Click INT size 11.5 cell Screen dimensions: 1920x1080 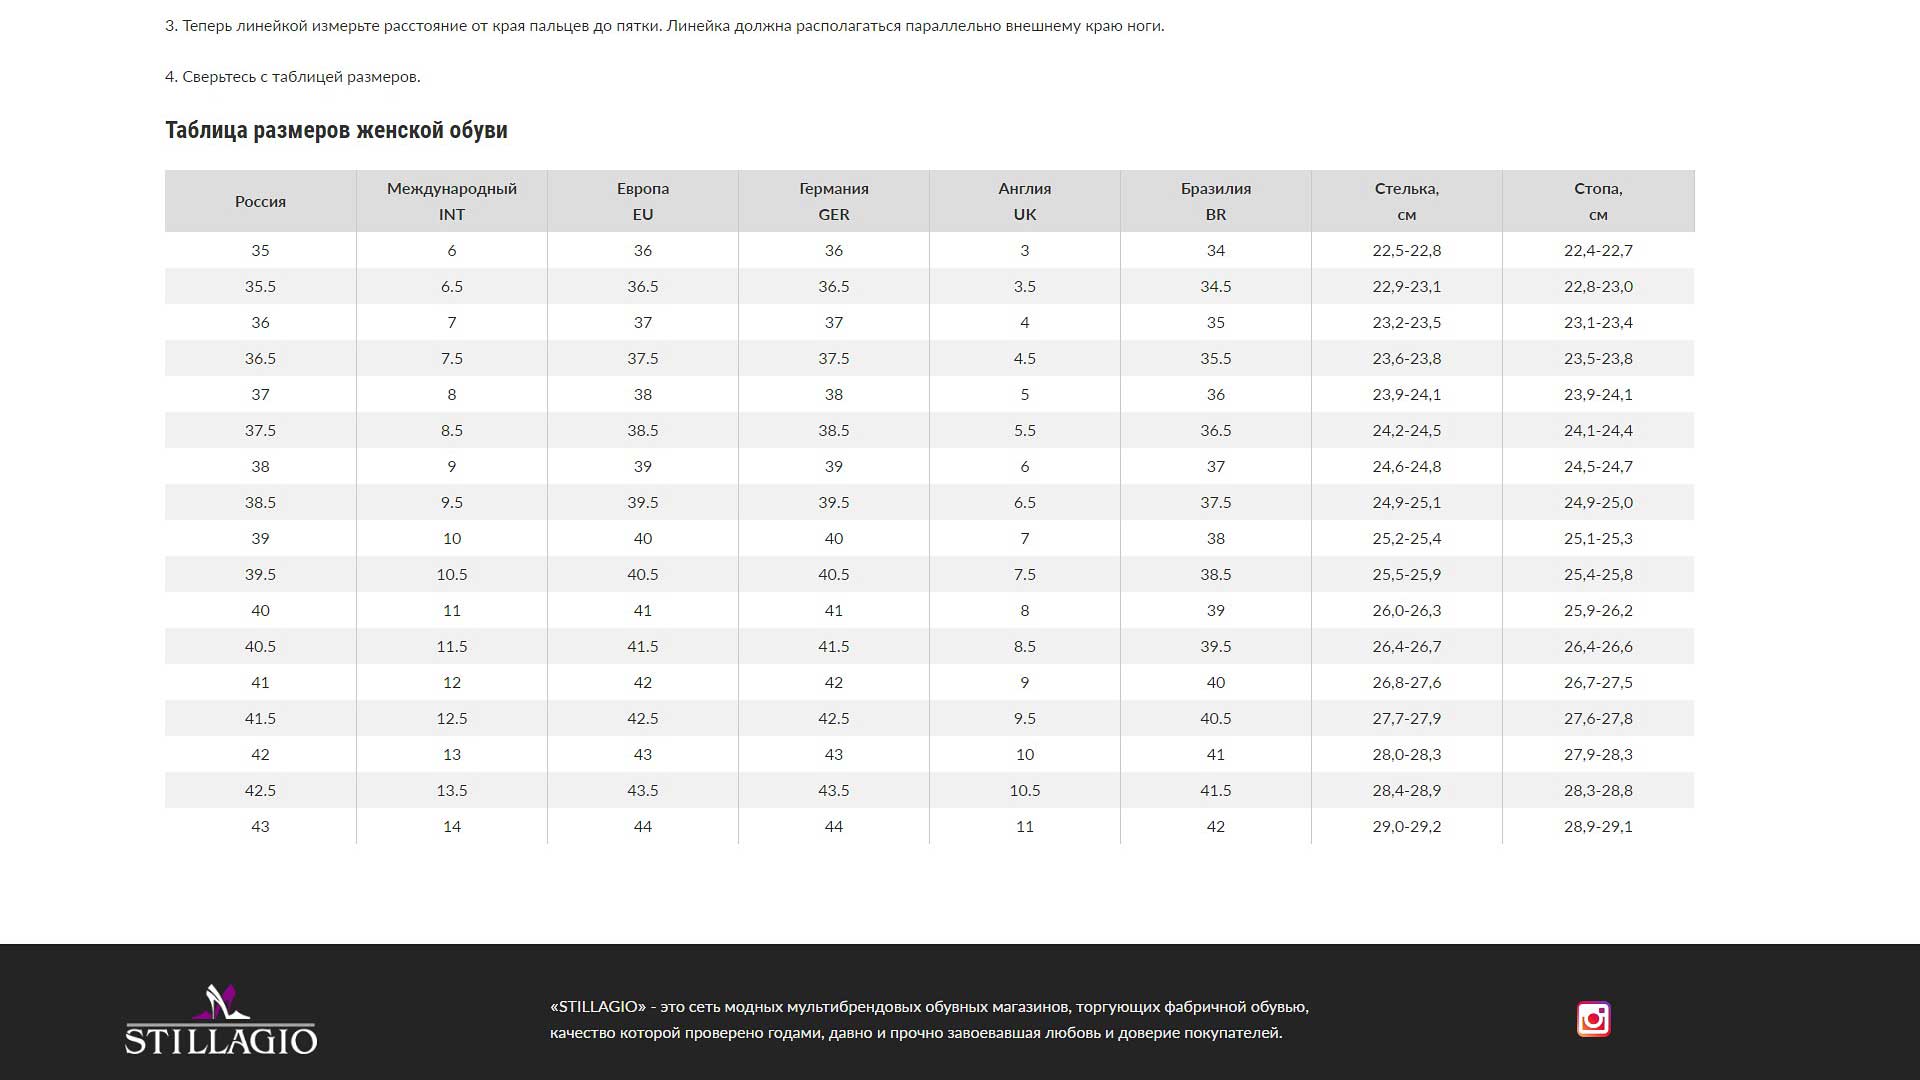pos(451,646)
